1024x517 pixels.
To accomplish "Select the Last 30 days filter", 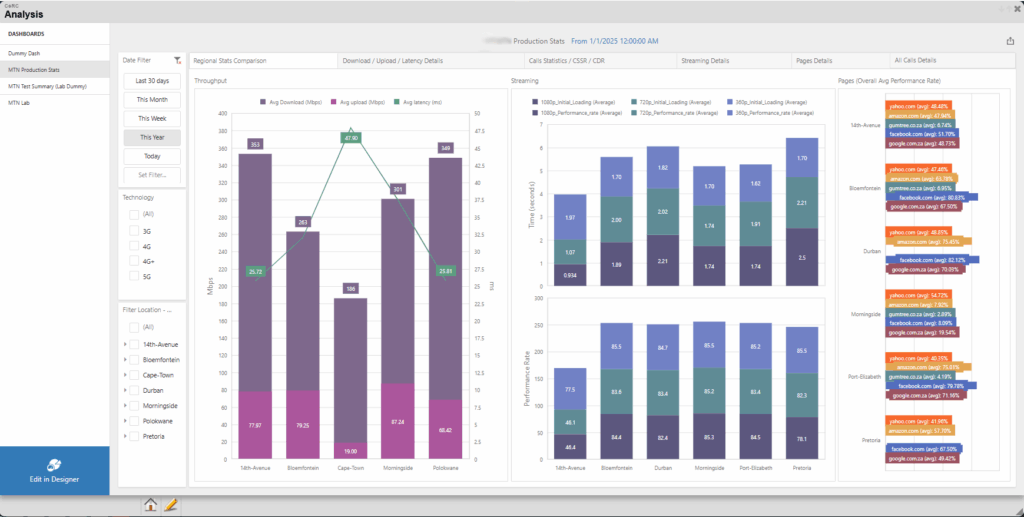I will [x=152, y=81].
